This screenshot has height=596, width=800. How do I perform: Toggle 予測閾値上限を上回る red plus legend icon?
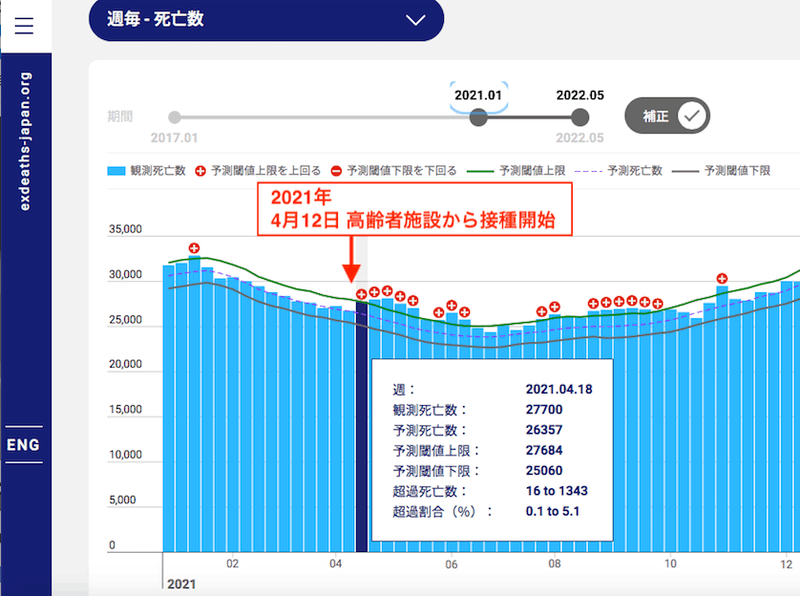click(201, 171)
